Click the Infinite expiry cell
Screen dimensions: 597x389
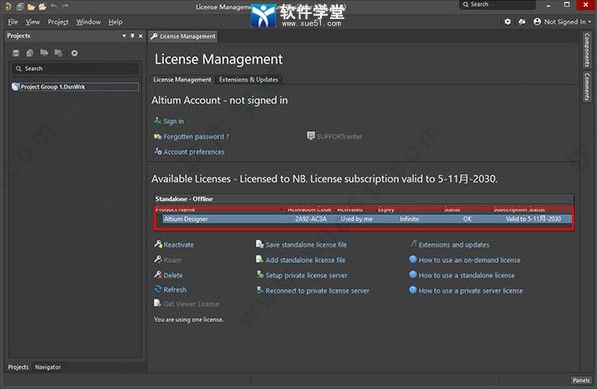click(x=409, y=219)
